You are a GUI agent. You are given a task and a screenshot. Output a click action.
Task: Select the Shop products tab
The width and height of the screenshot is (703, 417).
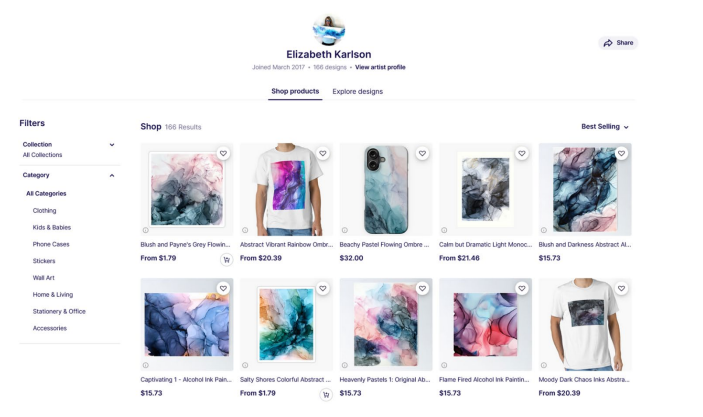click(x=295, y=91)
